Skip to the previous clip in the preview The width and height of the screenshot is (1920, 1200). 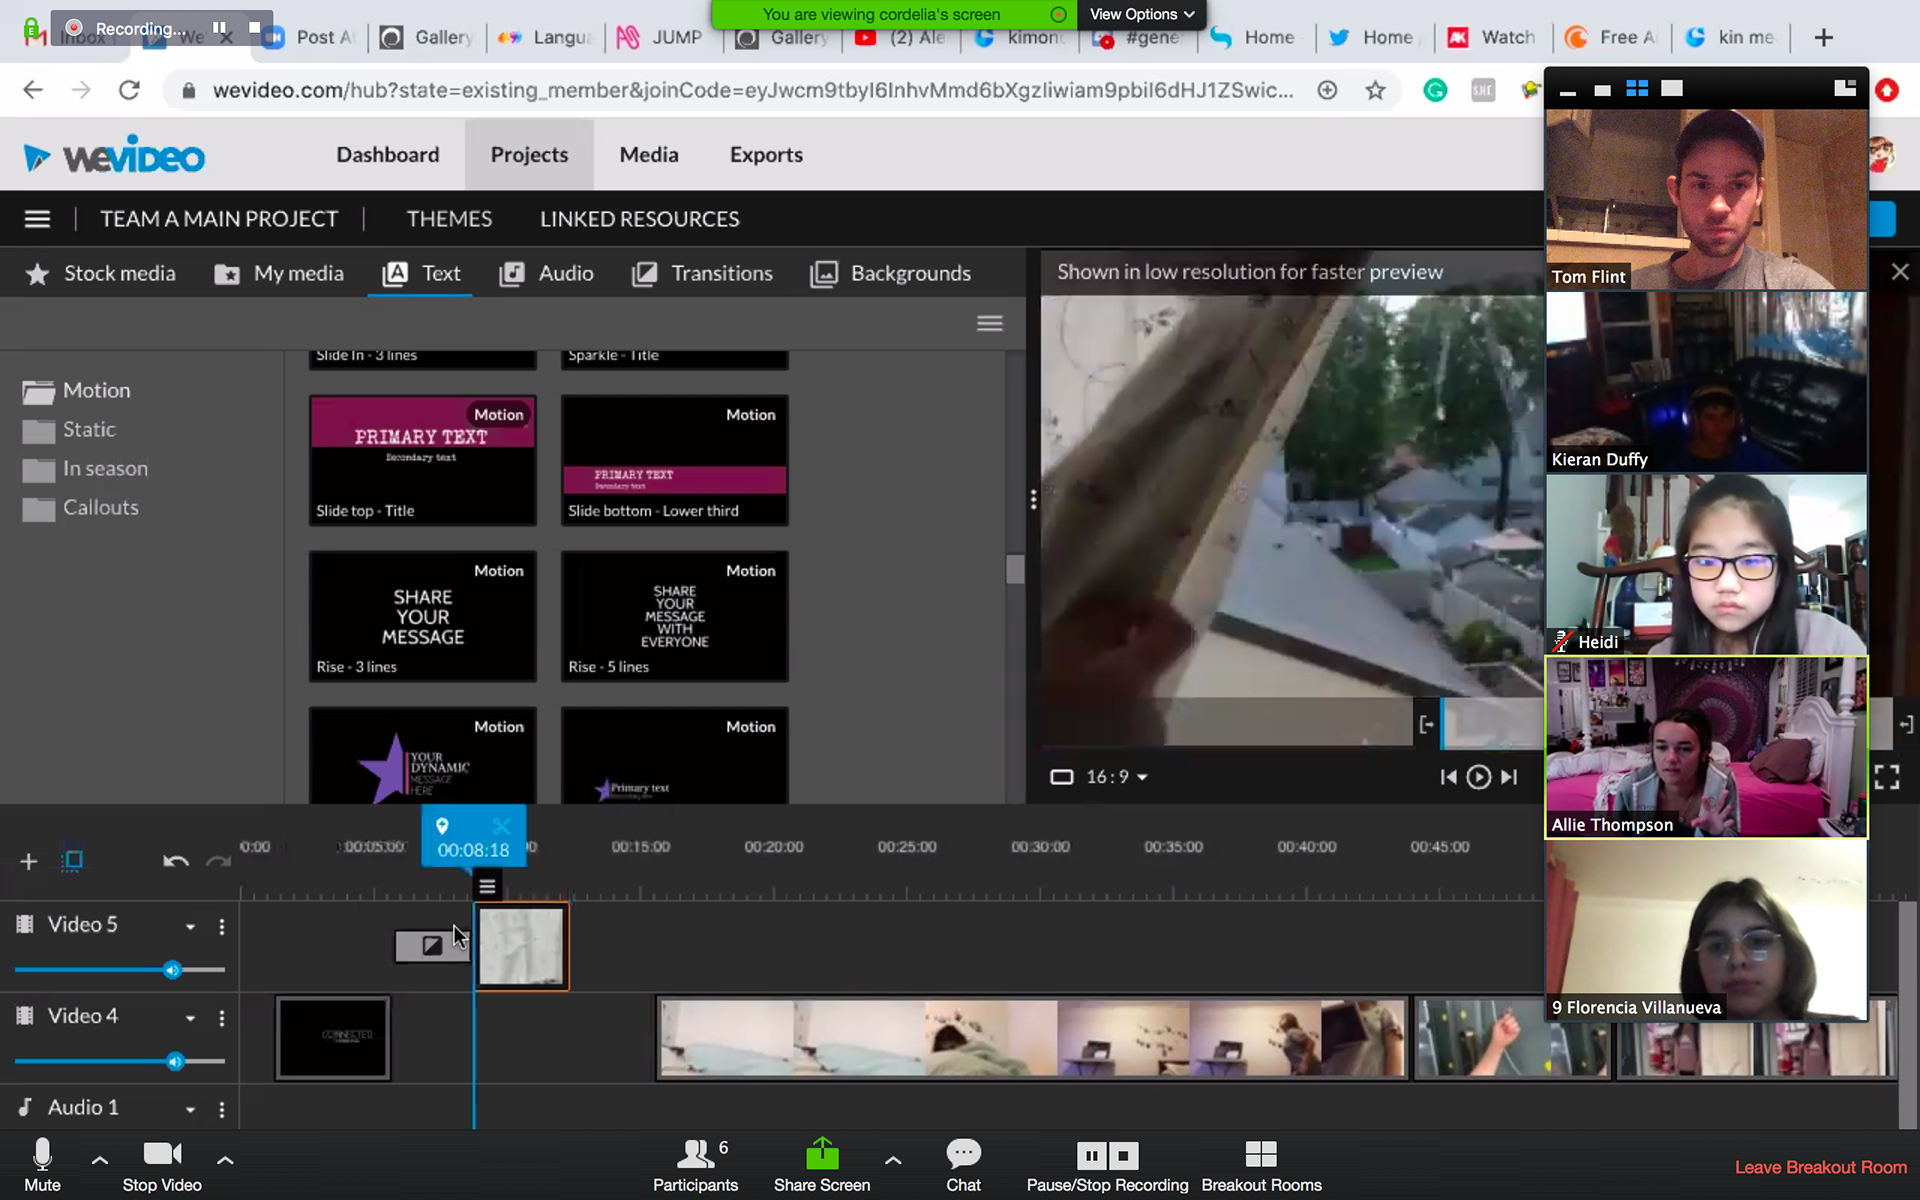tap(1447, 777)
